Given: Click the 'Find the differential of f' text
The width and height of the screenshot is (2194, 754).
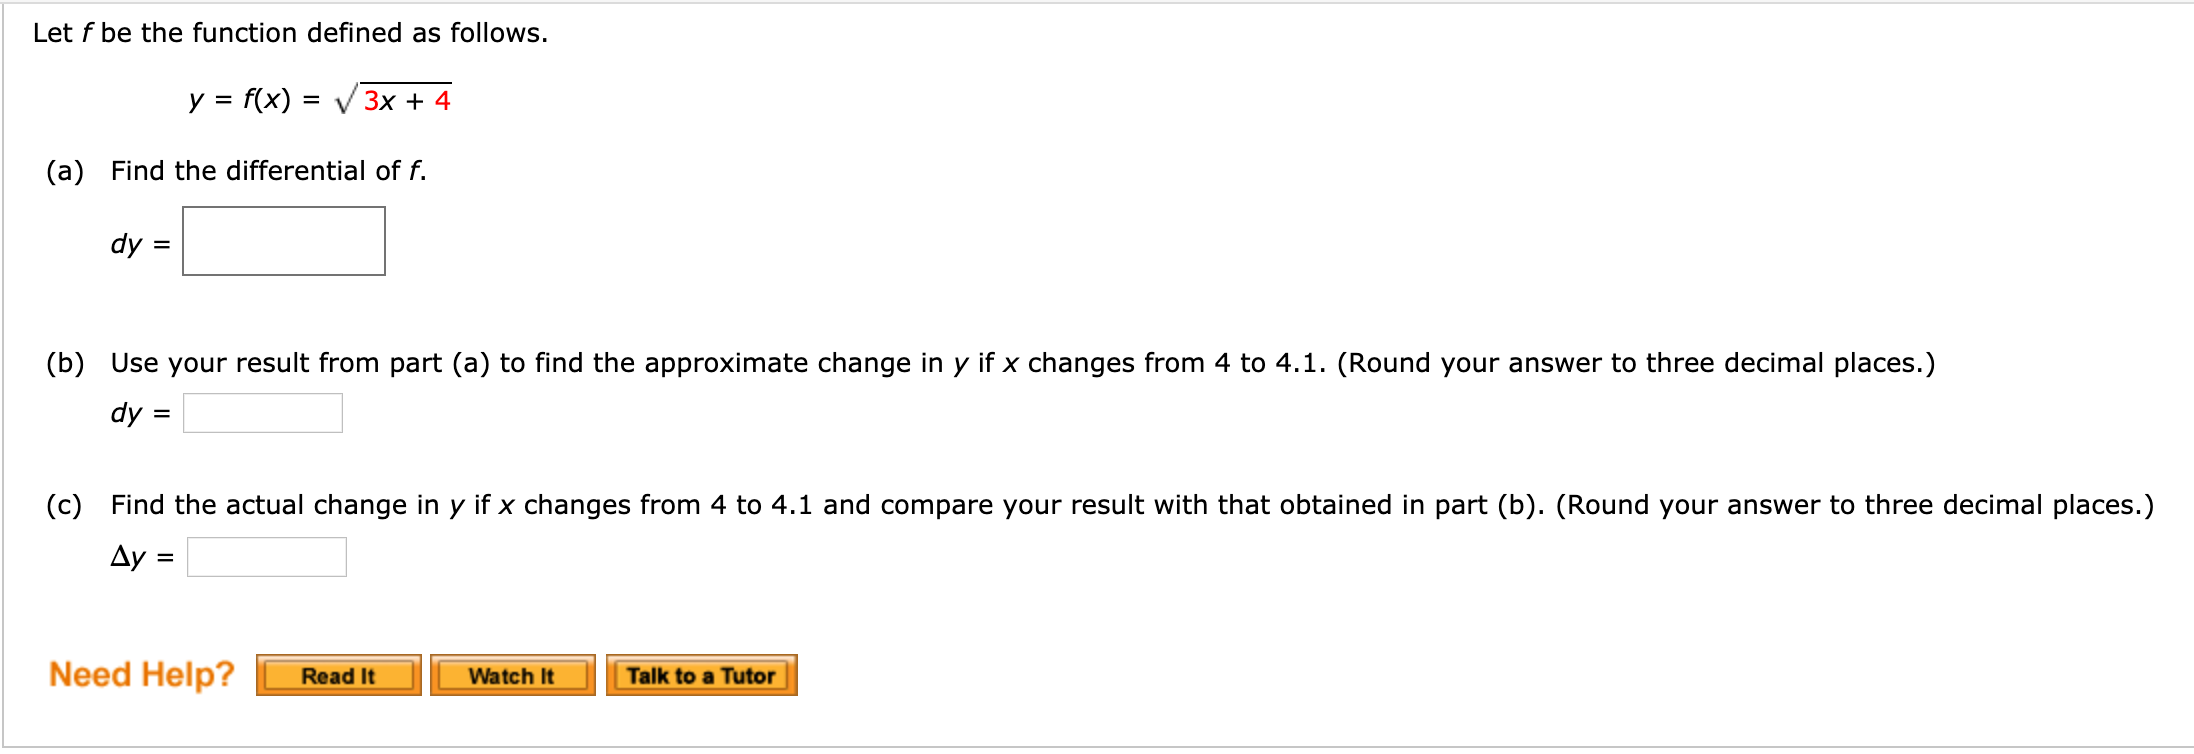Looking at the screenshot, I should pyautogui.click(x=268, y=170).
